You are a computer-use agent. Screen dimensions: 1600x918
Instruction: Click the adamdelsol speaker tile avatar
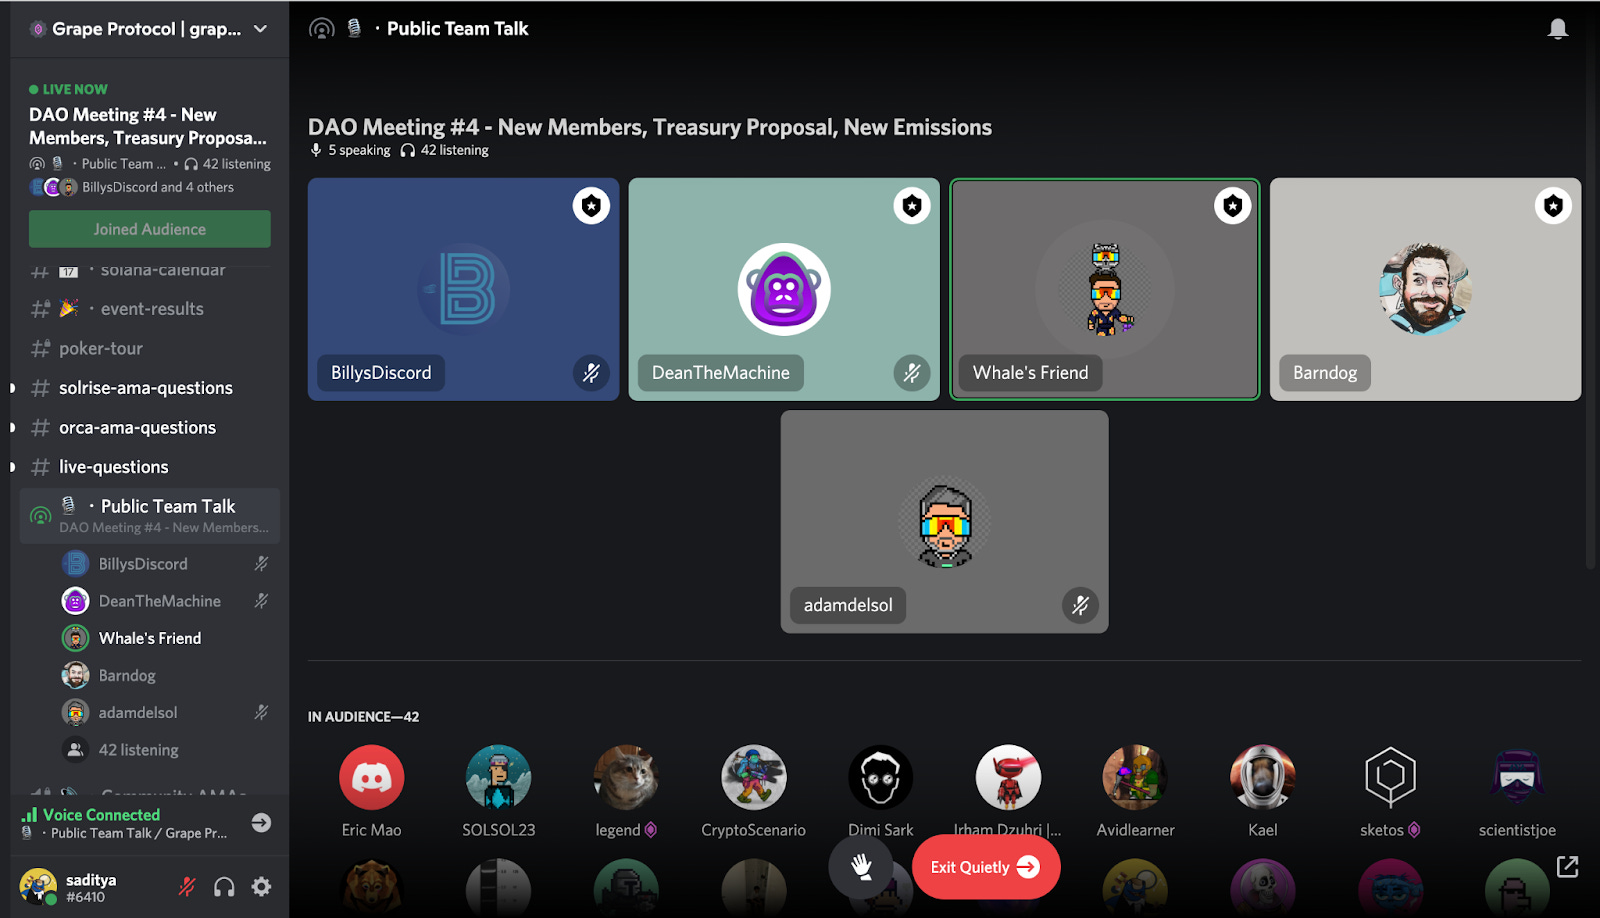945,522
